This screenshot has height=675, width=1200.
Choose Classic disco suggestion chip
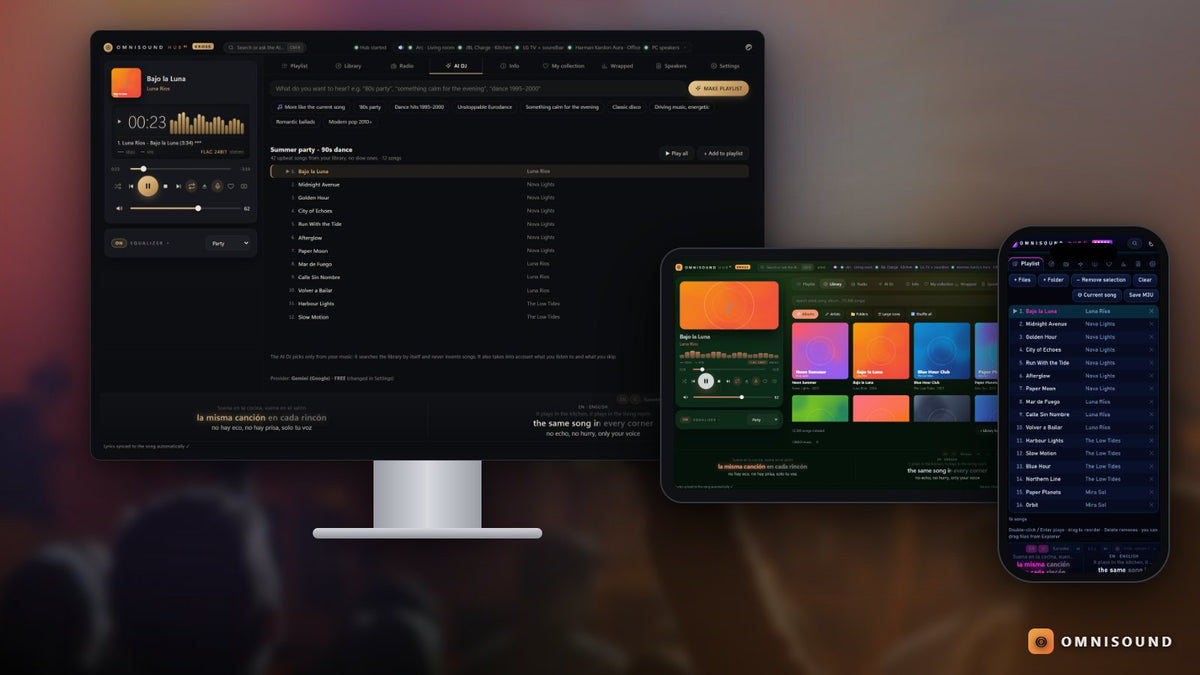coord(627,107)
